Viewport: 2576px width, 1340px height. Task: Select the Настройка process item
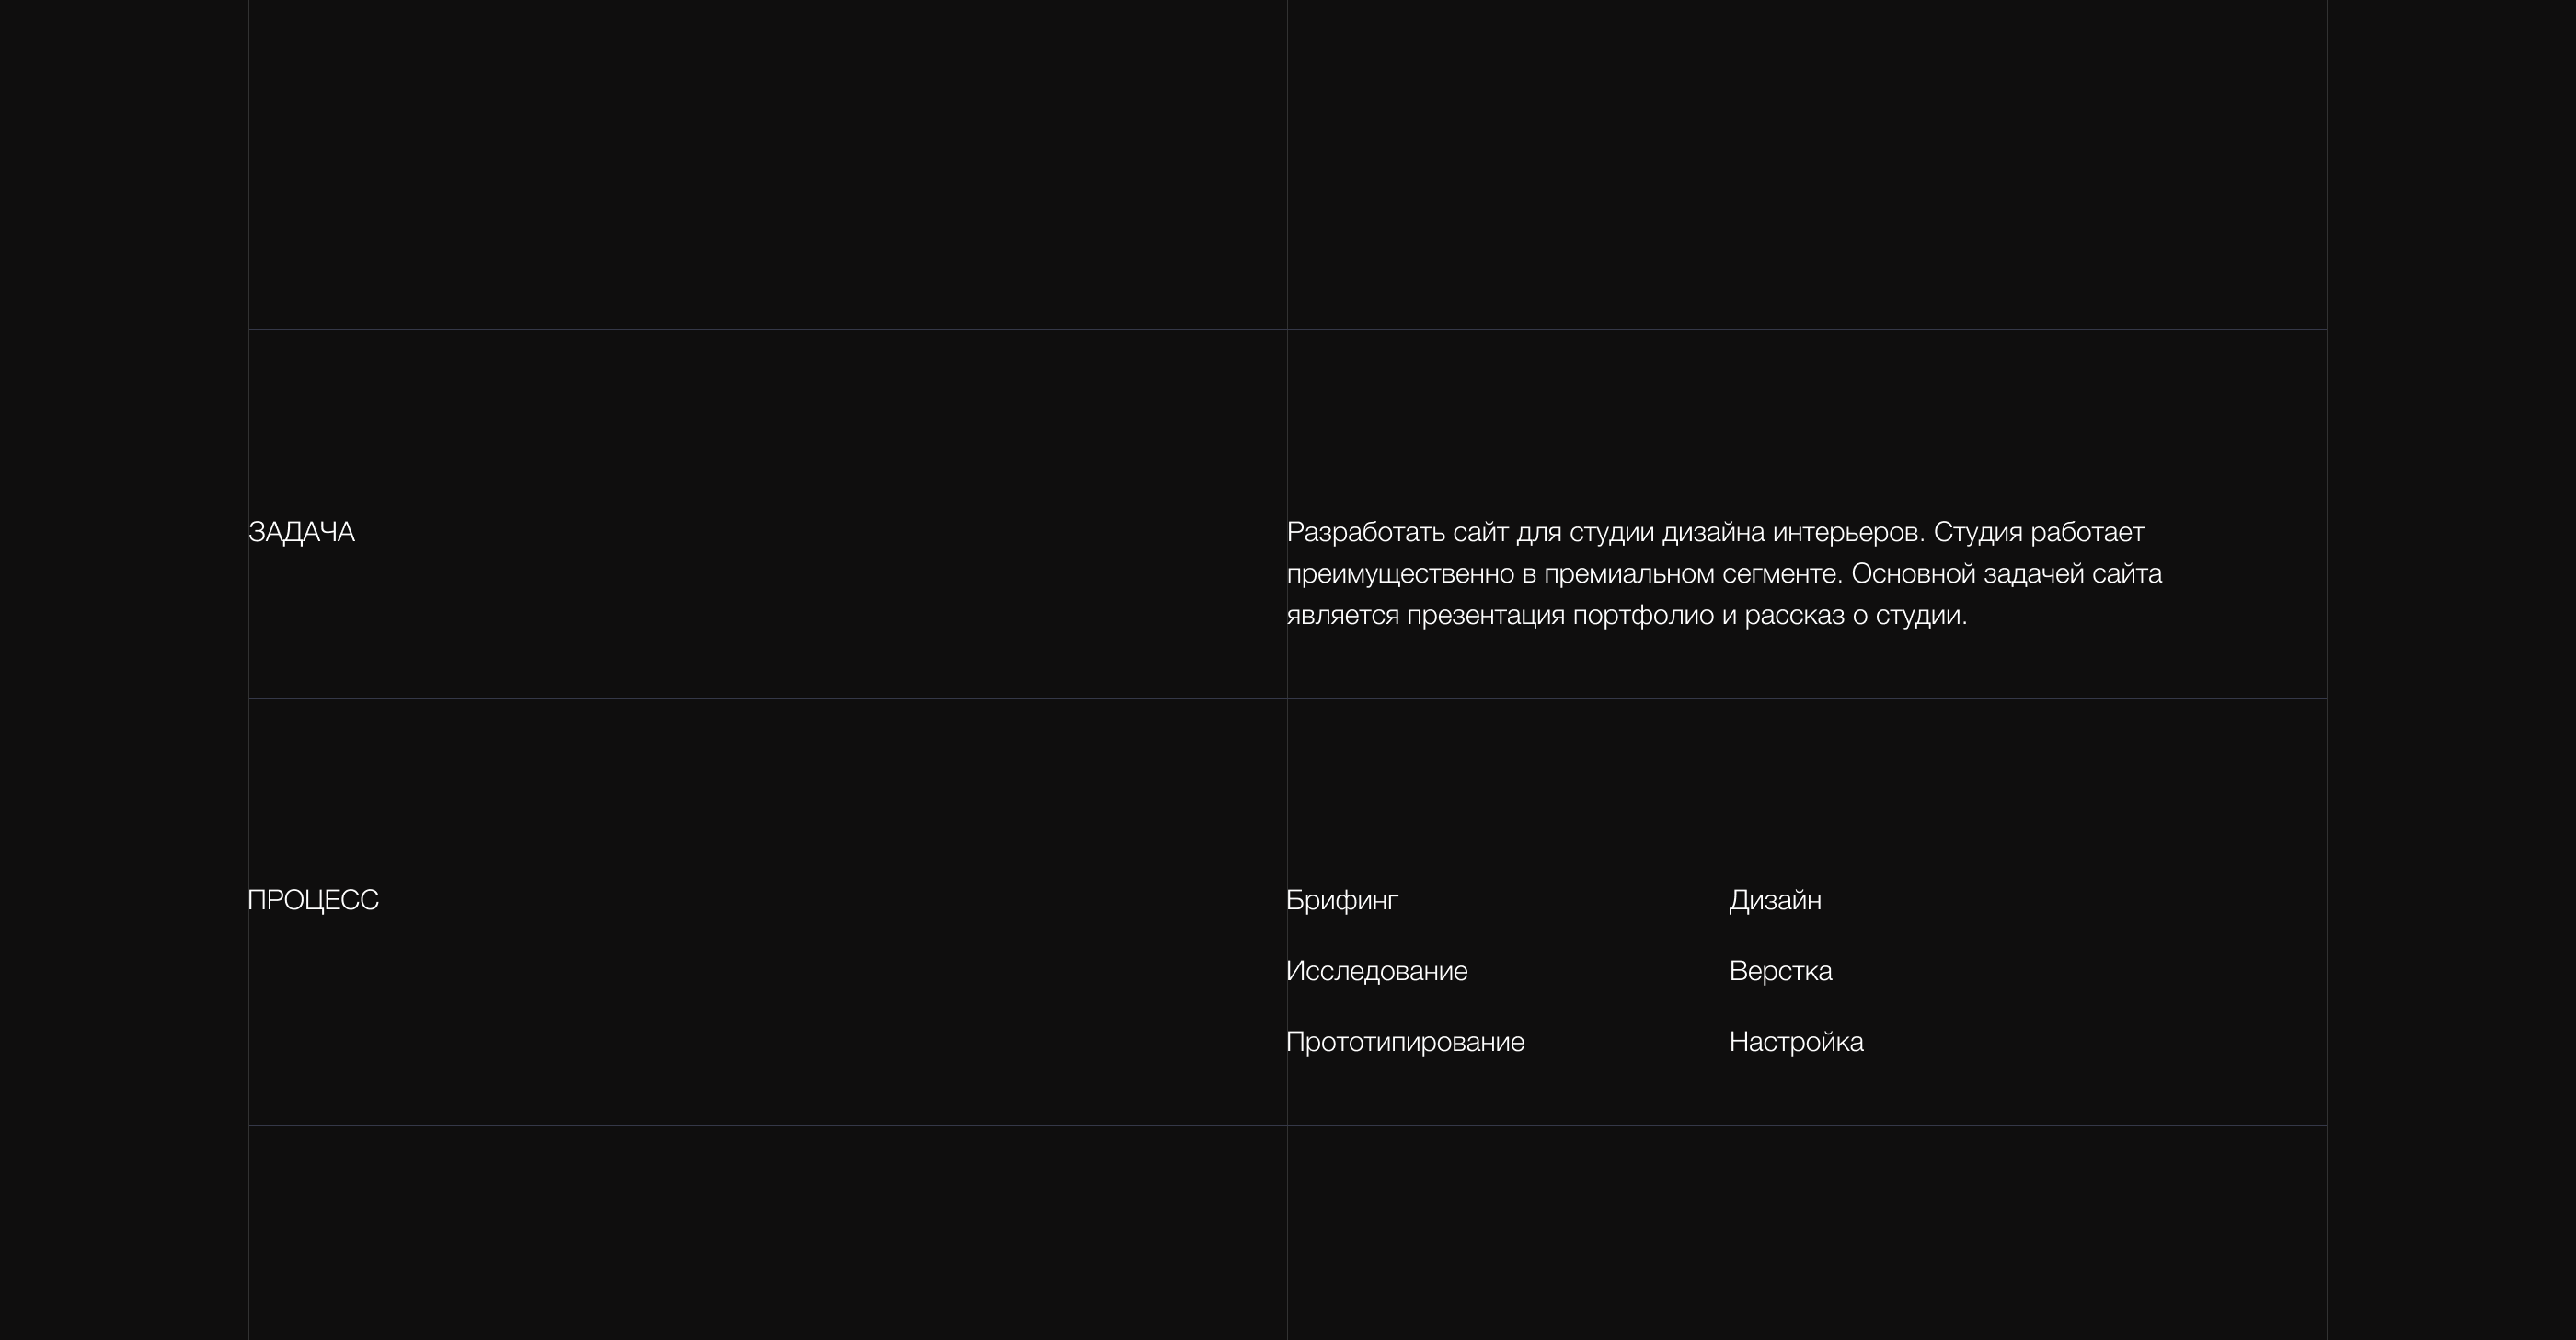(1795, 1042)
